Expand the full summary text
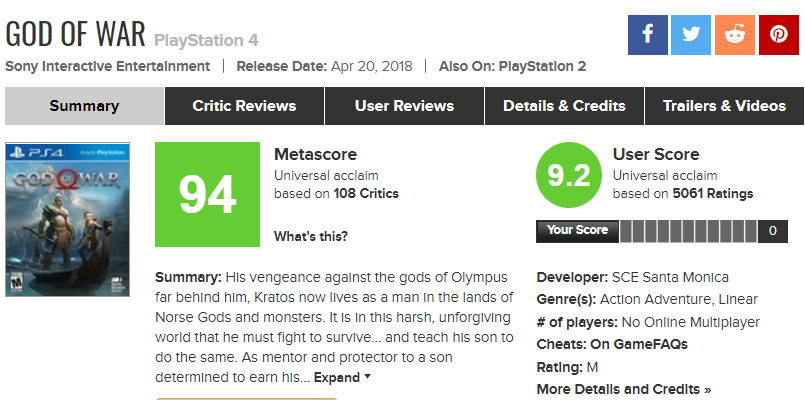Image resolution: width=805 pixels, height=400 pixels. [x=342, y=378]
